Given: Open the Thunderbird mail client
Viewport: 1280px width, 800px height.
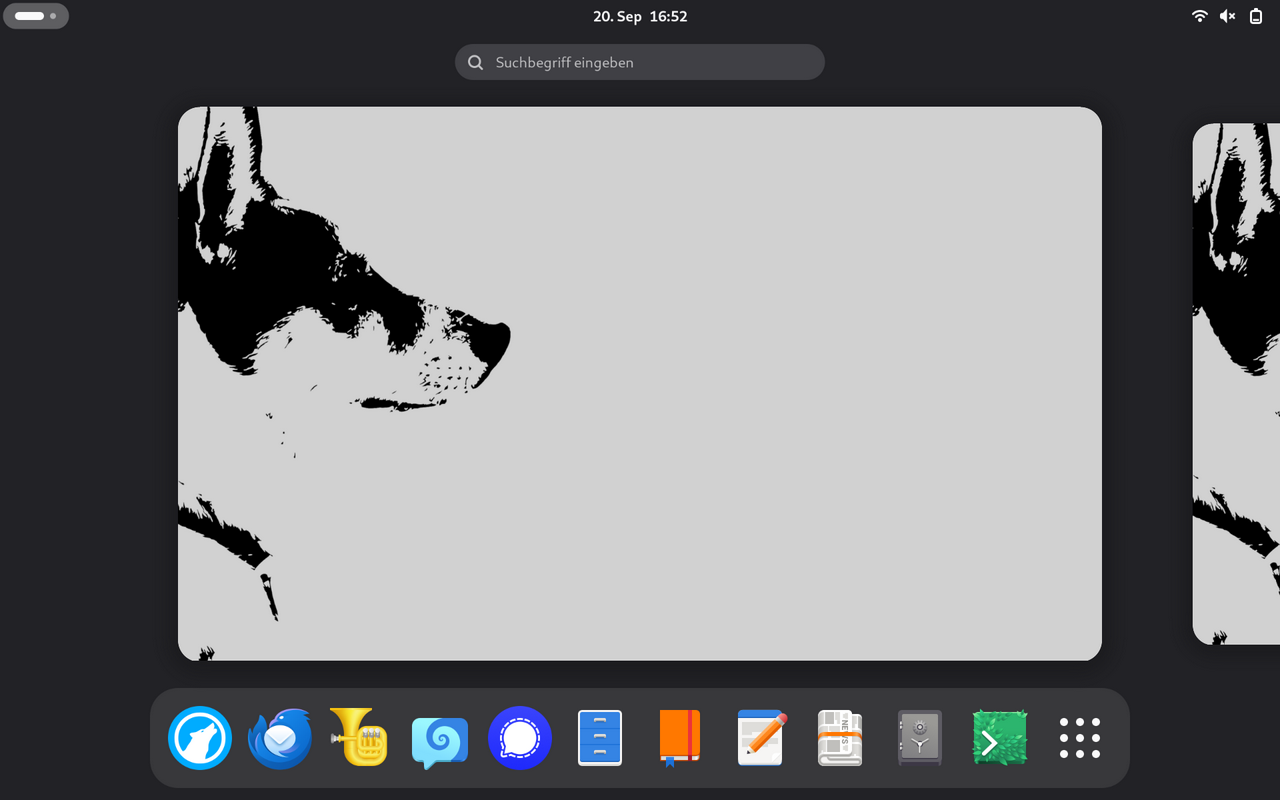Looking at the screenshot, I should (x=280, y=738).
